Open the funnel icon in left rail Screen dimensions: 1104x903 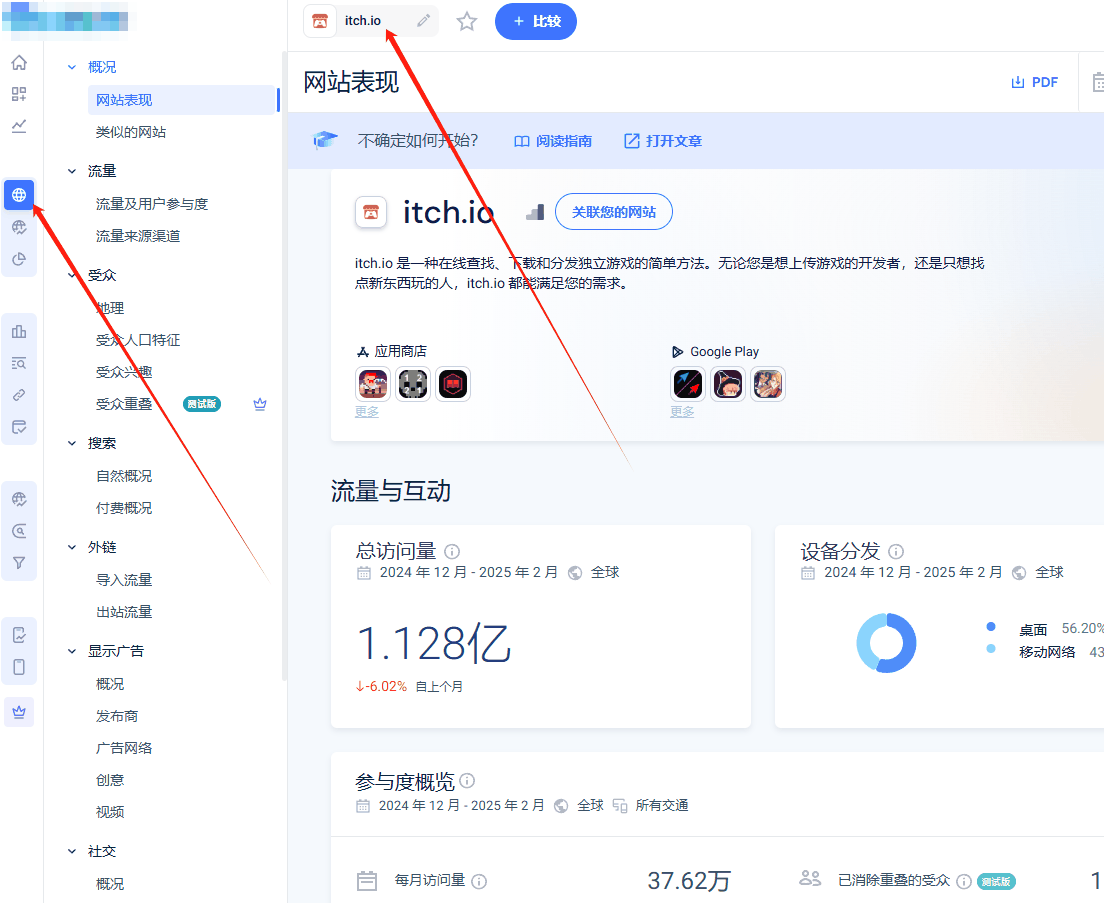click(19, 563)
